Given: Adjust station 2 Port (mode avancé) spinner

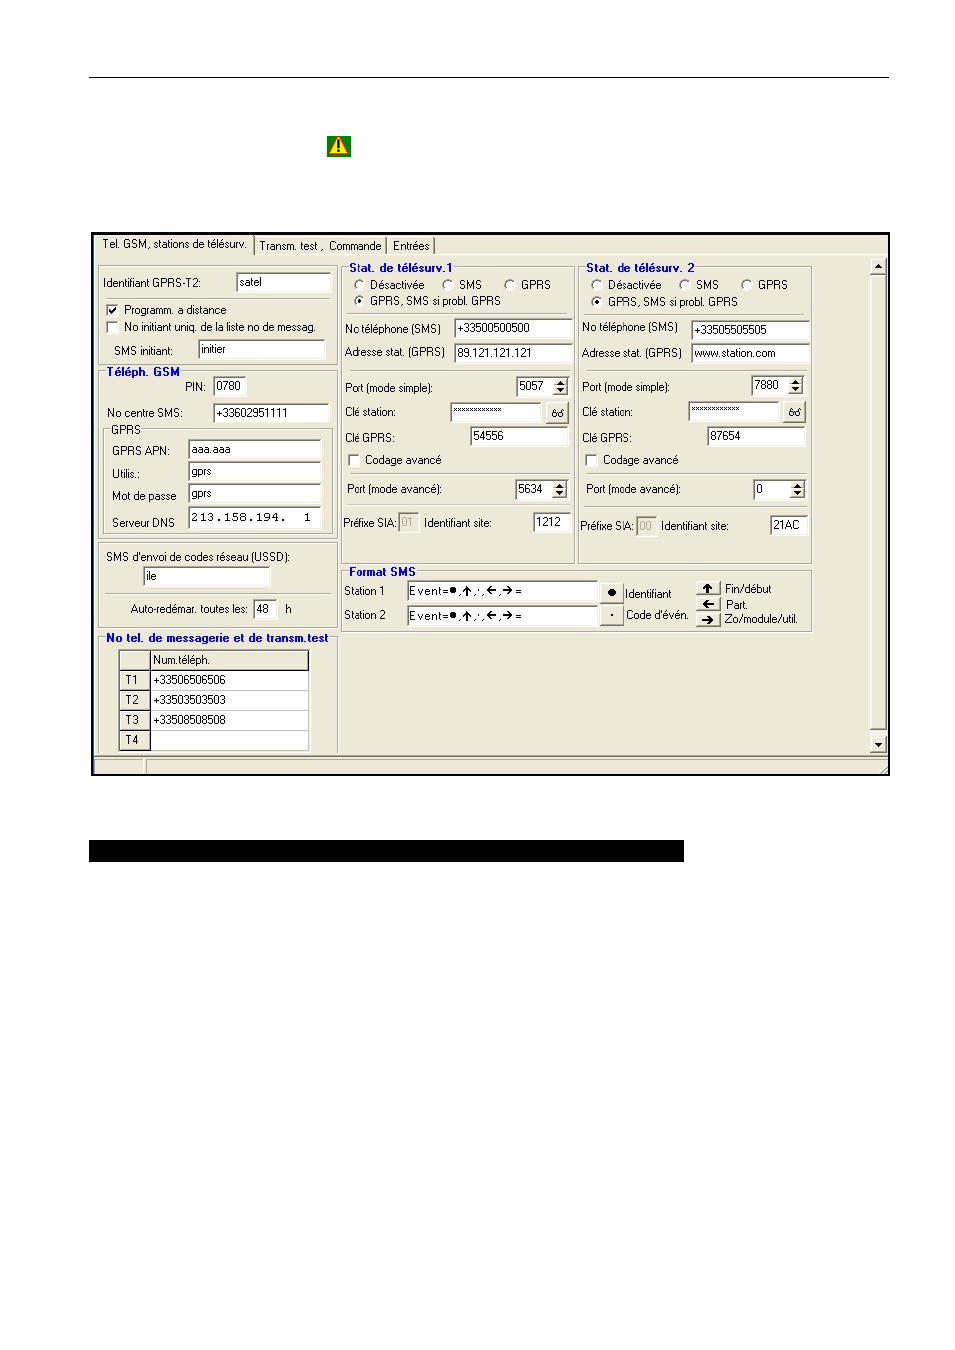Looking at the screenshot, I should pyautogui.click(x=797, y=489).
